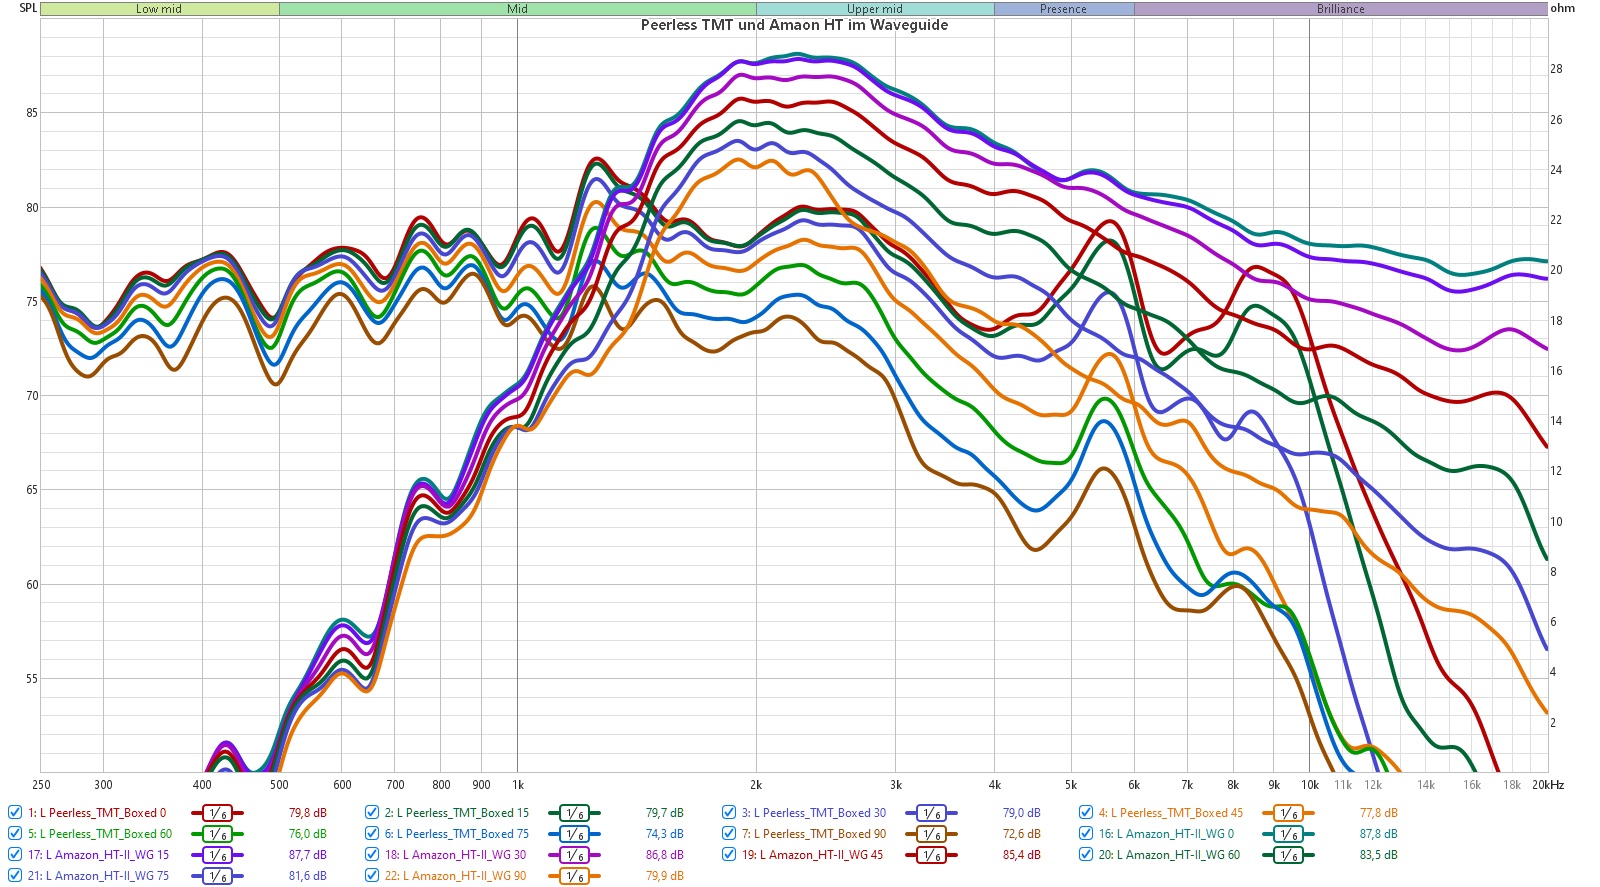Viewport: 1600px width, 887px height.
Task: Click the smoothing icon for Amazon_HT-II_WG 0
Action: (1288, 834)
